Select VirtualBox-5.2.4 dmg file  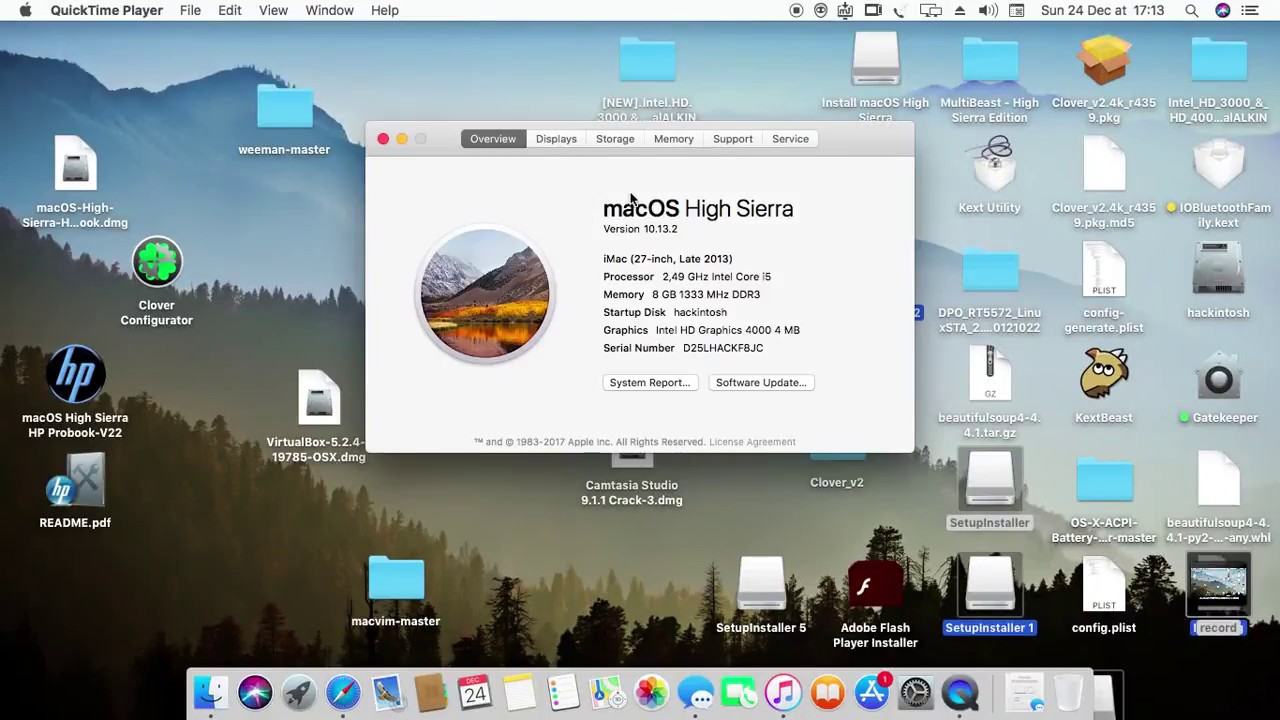(318, 398)
